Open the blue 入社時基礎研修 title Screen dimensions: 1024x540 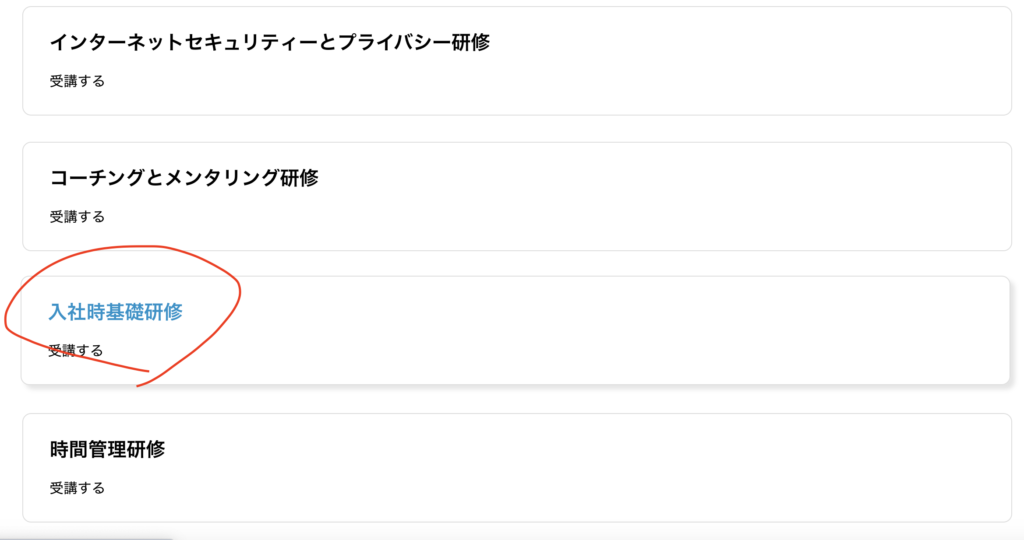point(115,312)
